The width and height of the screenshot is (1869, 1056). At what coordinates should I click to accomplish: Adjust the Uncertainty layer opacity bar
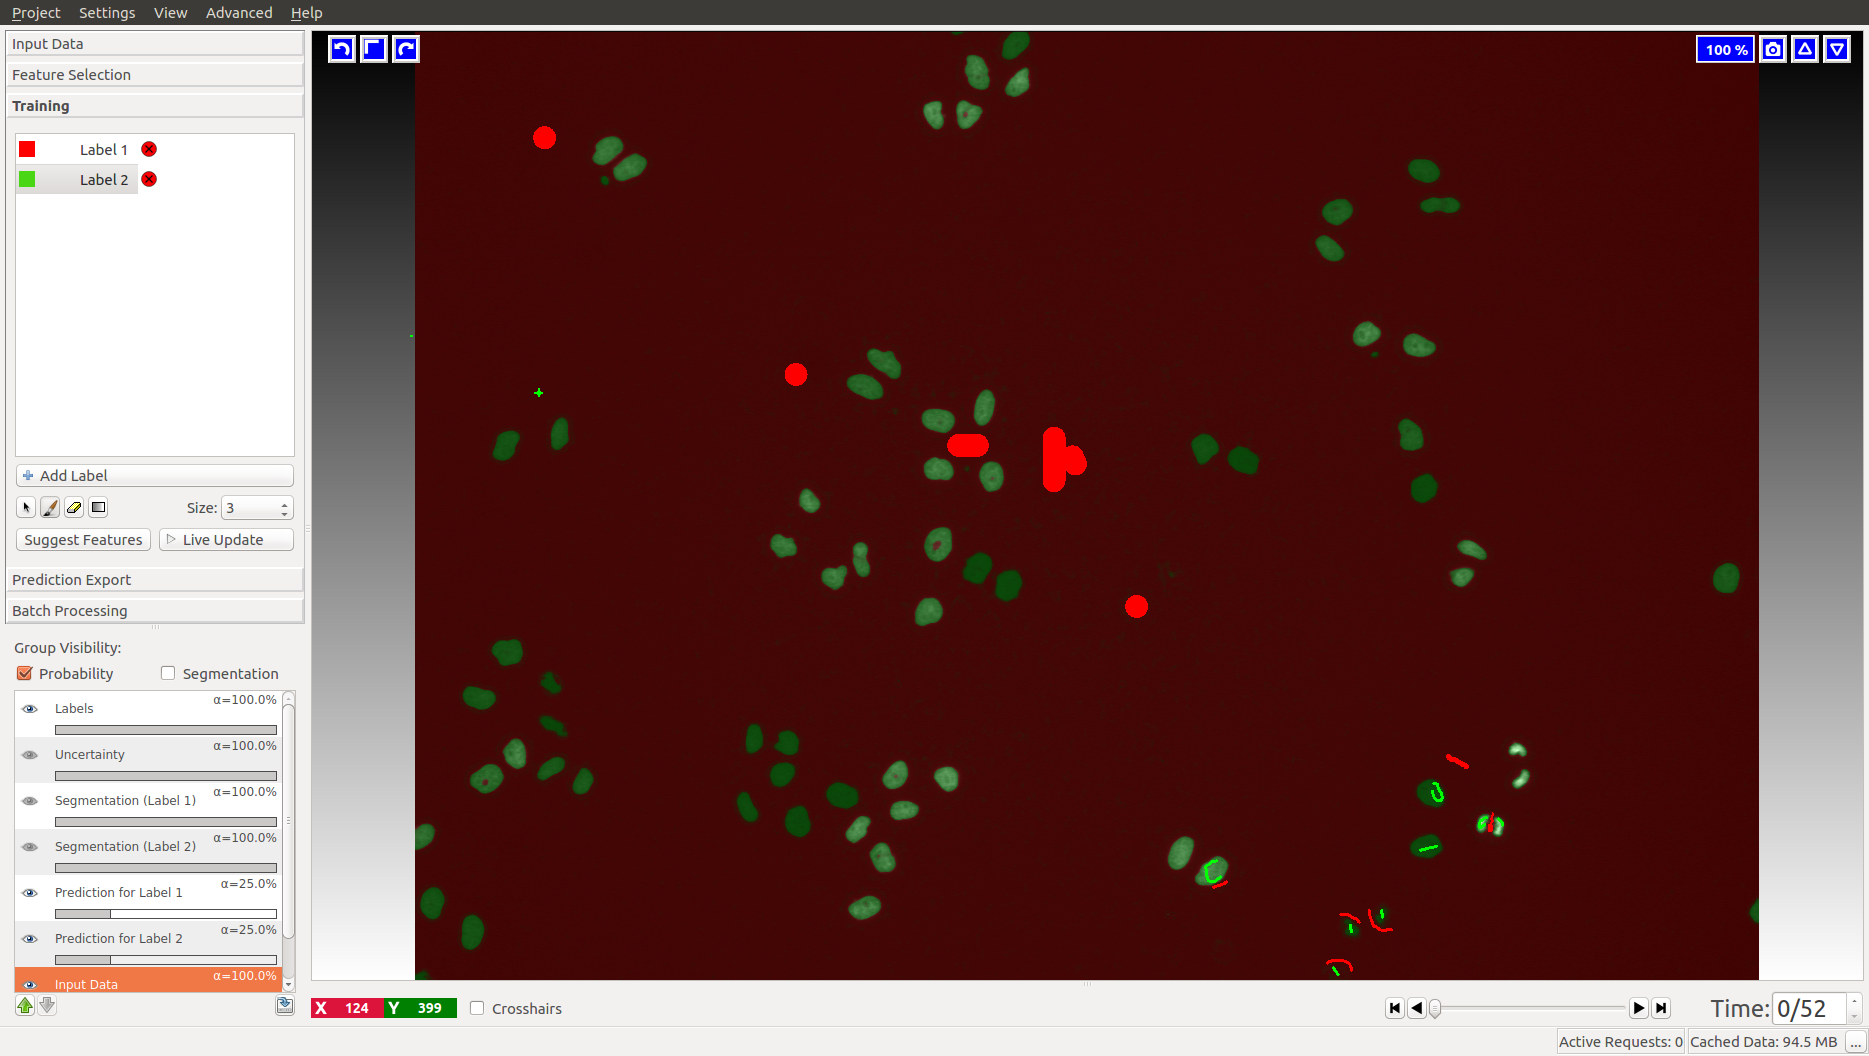pos(166,776)
